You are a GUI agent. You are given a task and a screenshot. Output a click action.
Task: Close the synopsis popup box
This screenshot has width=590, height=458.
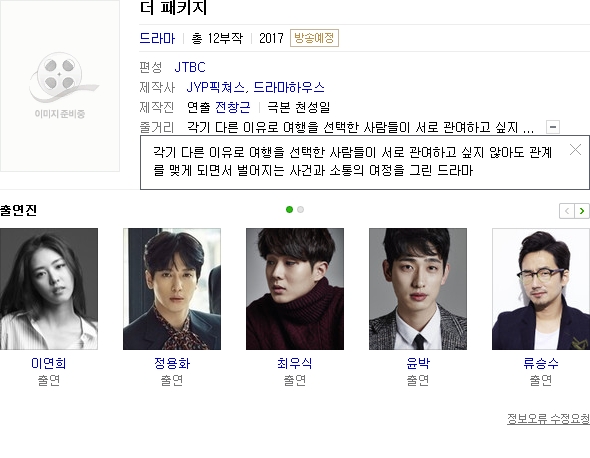pos(575,150)
